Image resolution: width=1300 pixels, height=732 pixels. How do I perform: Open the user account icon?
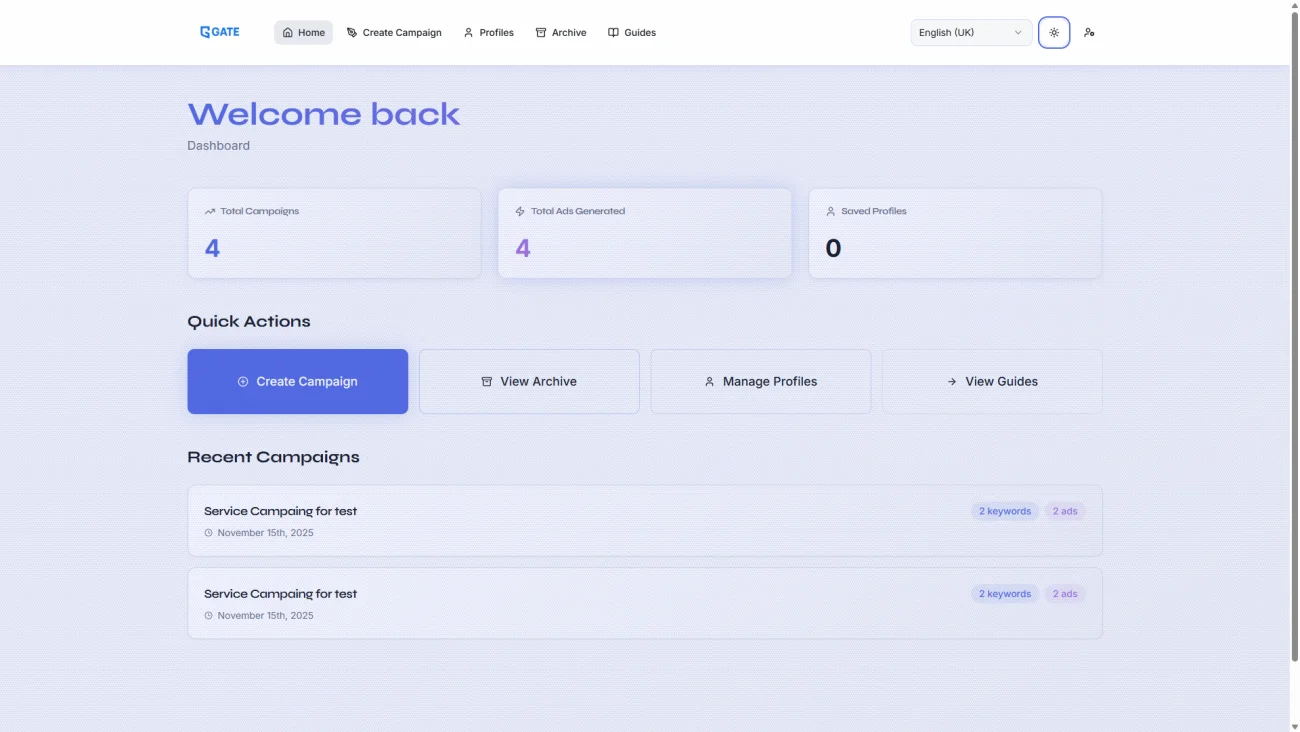(1089, 33)
